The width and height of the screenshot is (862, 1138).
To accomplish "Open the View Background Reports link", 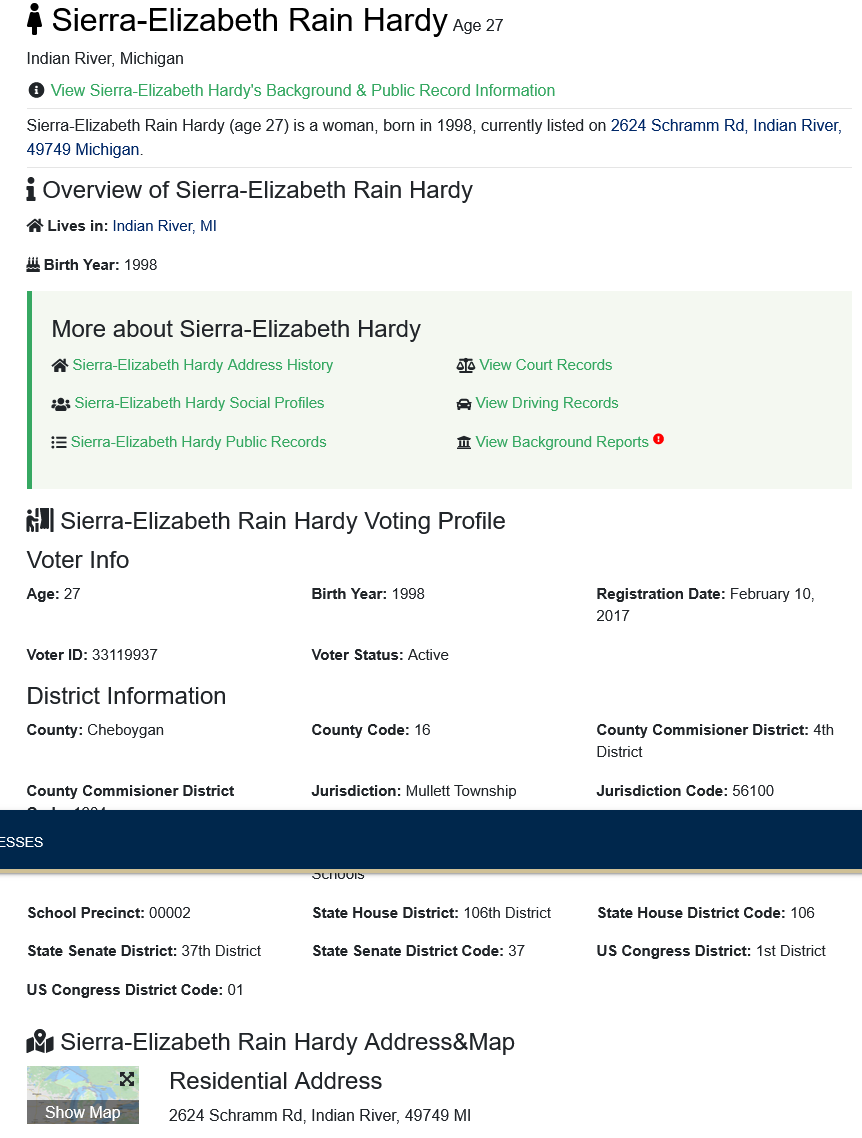I will [562, 442].
